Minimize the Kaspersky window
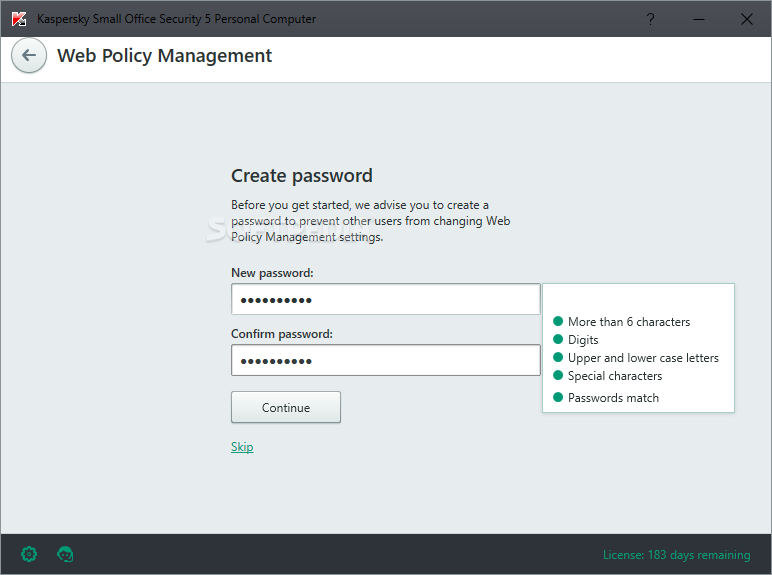 [x=699, y=19]
